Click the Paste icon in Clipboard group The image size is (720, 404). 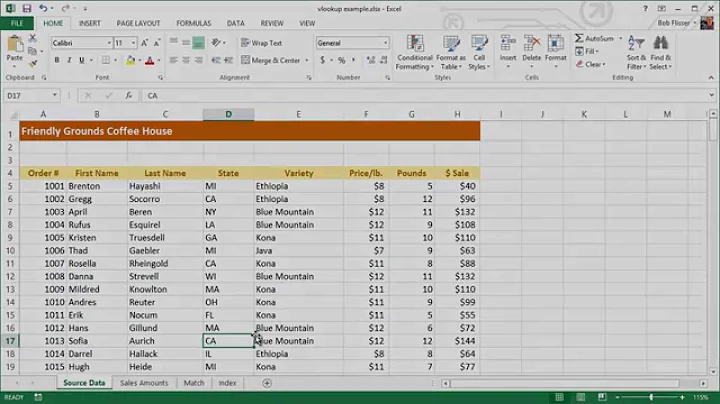coord(14,48)
